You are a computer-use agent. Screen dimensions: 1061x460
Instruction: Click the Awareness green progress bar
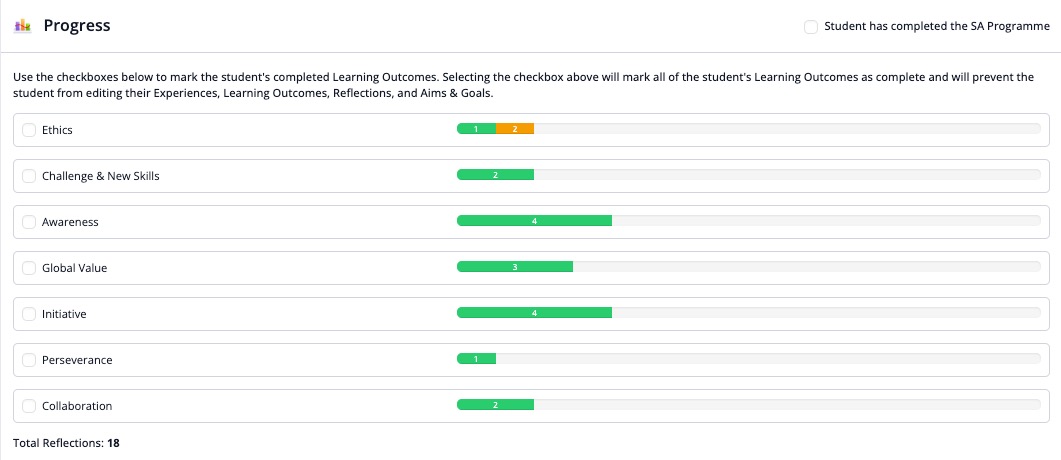click(534, 221)
